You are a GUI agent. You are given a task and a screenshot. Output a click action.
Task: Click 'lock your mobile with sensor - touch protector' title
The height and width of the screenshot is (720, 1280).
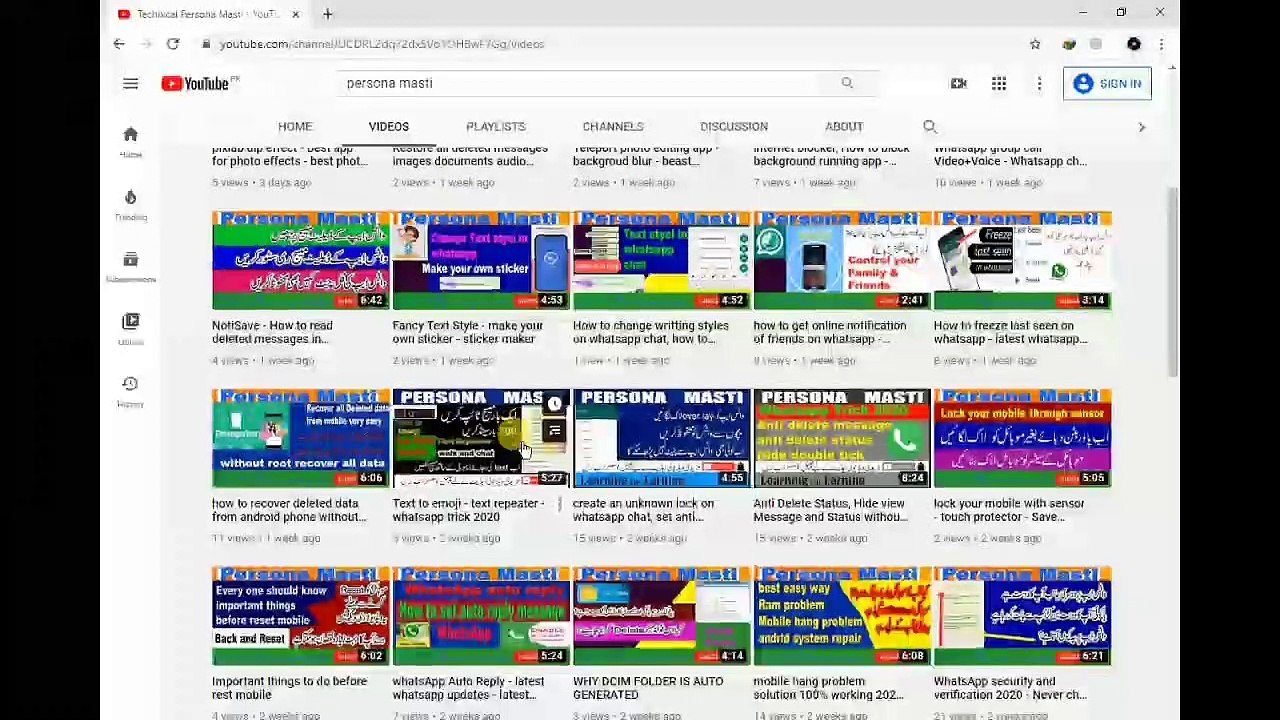(1009, 510)
